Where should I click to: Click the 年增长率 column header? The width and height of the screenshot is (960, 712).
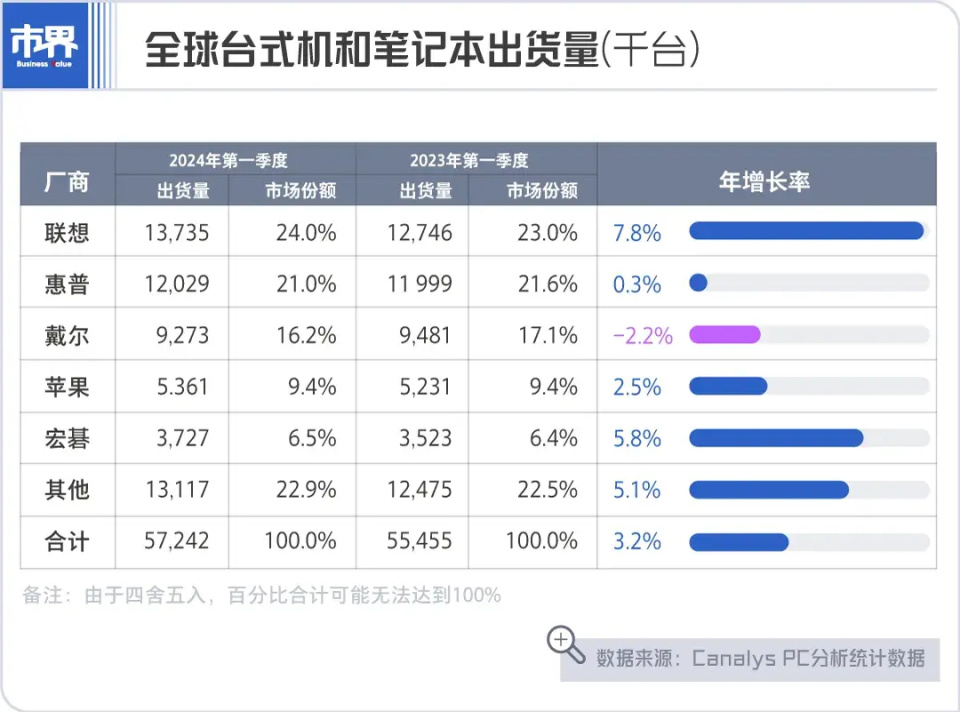click(765, 180)
